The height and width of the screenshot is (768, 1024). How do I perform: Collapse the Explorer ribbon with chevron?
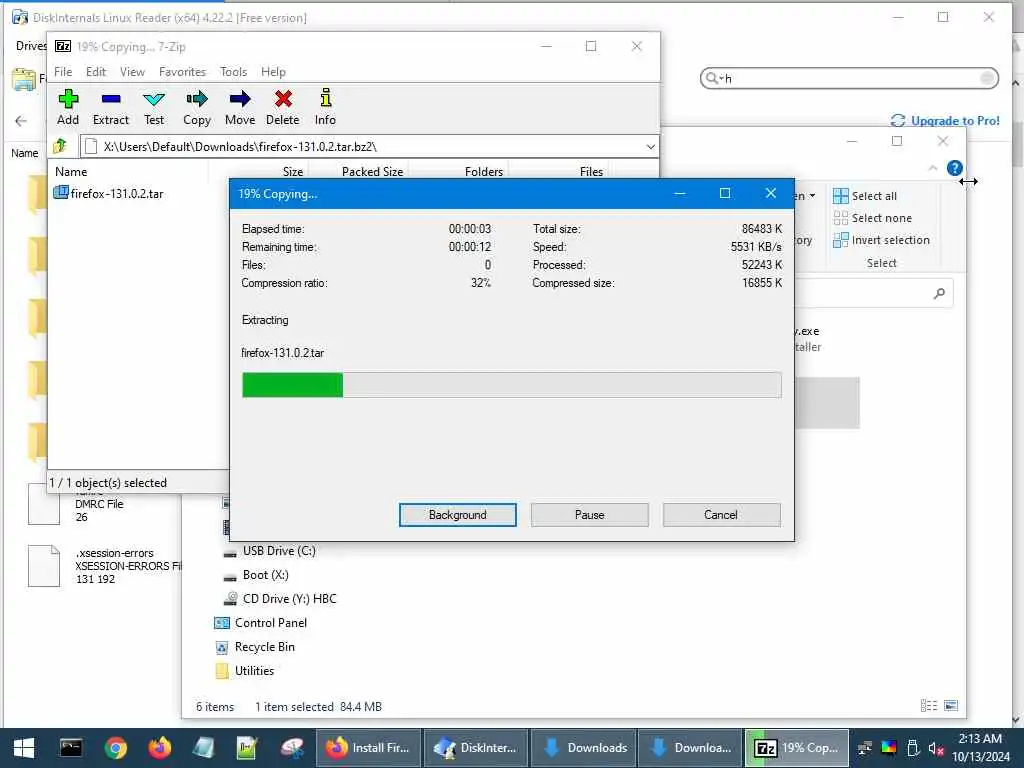click(x=933, y=168)
